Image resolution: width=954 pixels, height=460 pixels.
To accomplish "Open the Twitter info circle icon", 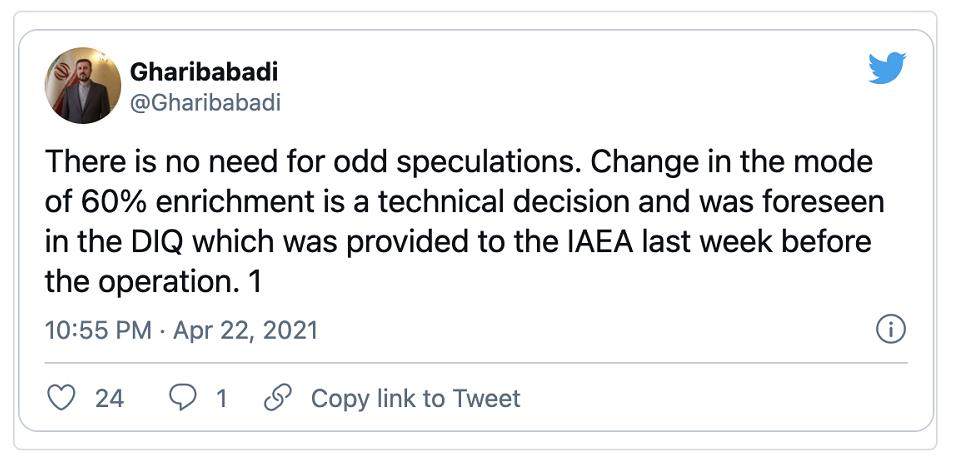I will click(x=890, y=329).
